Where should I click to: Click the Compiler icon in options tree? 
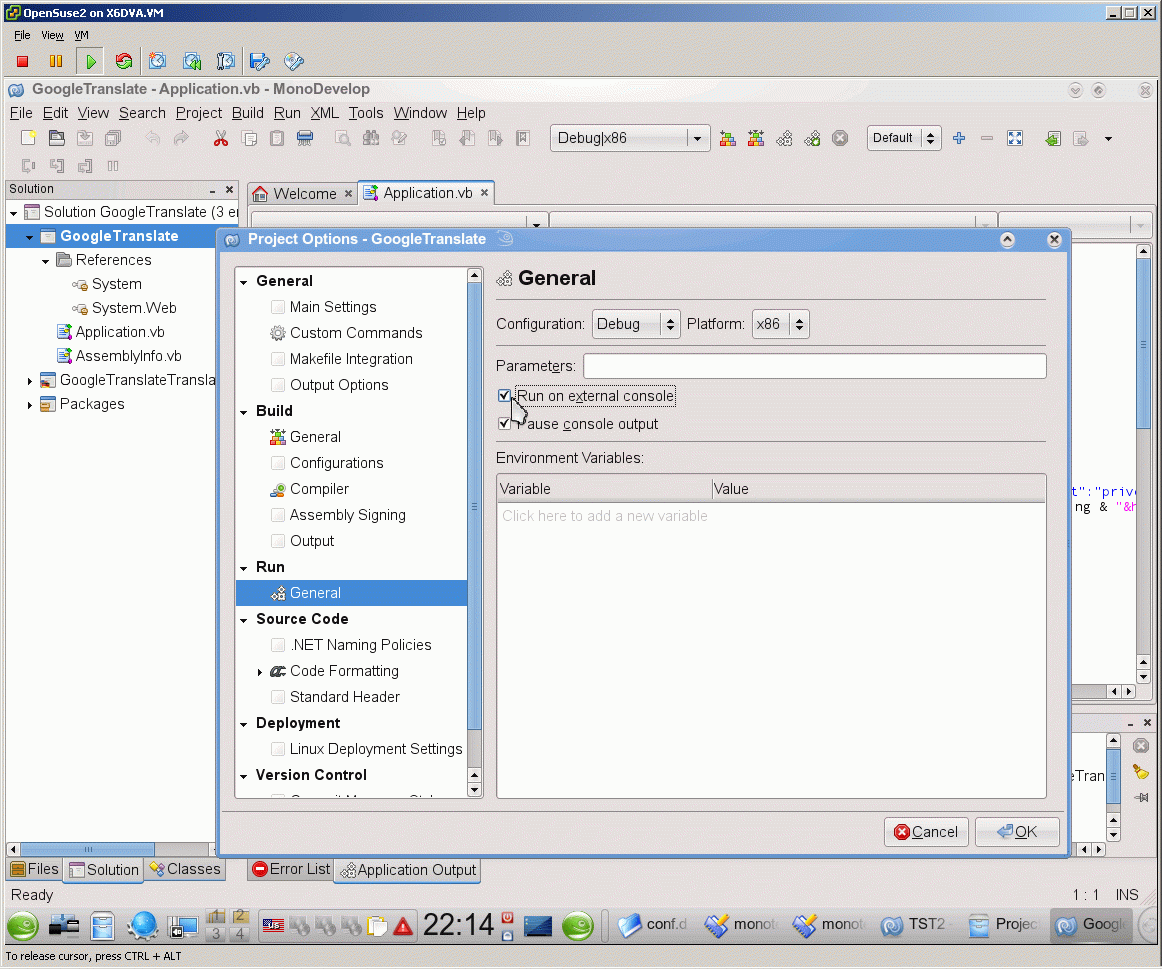tap(277, 489)
